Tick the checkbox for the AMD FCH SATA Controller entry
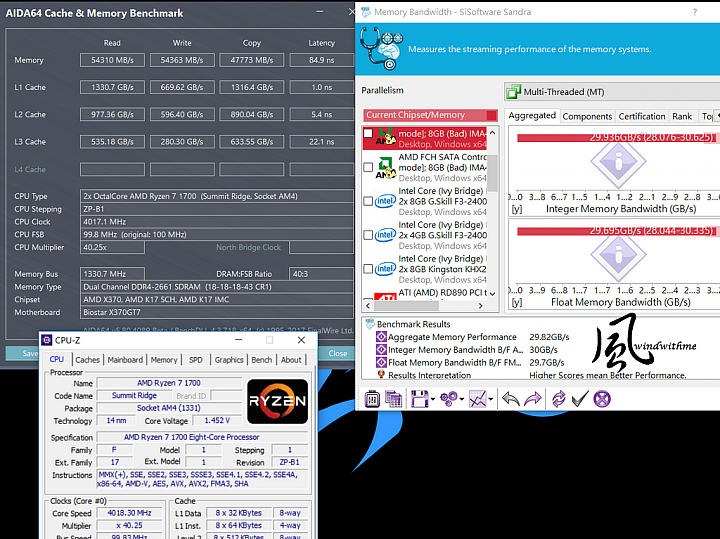Image resolution: width=720 pixels, height=539 pixels. pos(368,167)
